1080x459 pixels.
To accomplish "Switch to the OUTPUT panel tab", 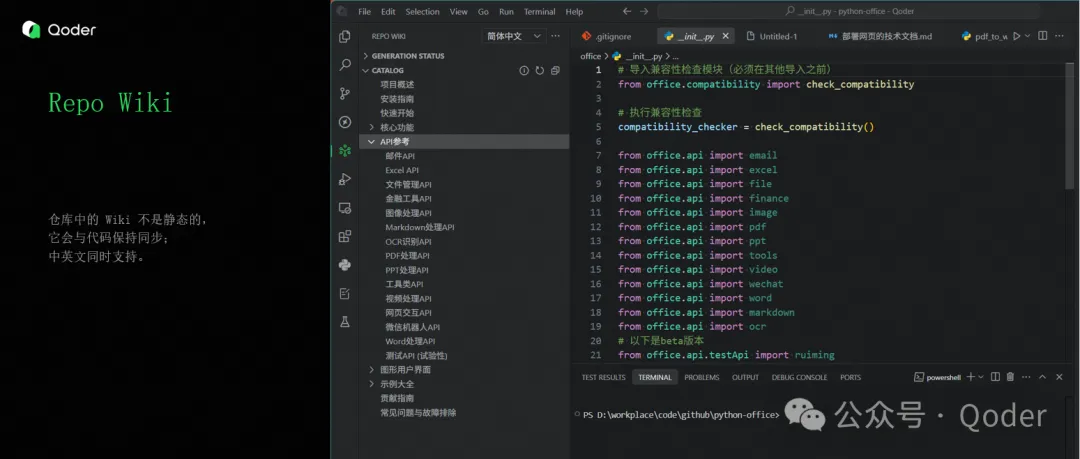I will pyautogui.click(x=745, y=378).
